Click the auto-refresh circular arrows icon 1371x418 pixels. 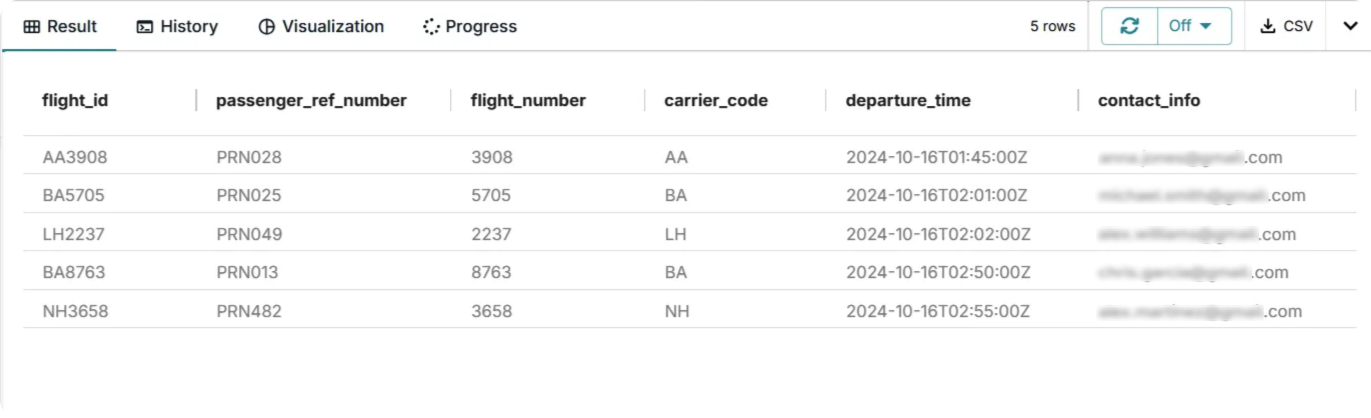pos(1130,26)
